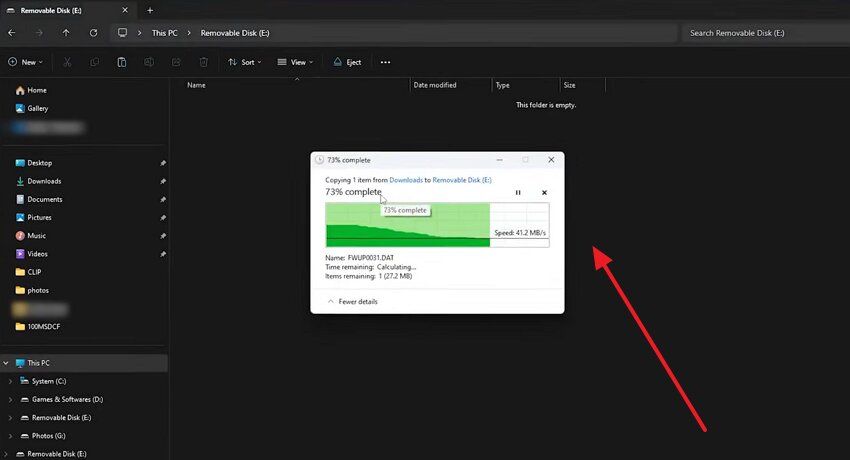Screen dimensions: 850x460
Task: Select System (C:) in navigation tree
Action: click(x=49, y=381)
